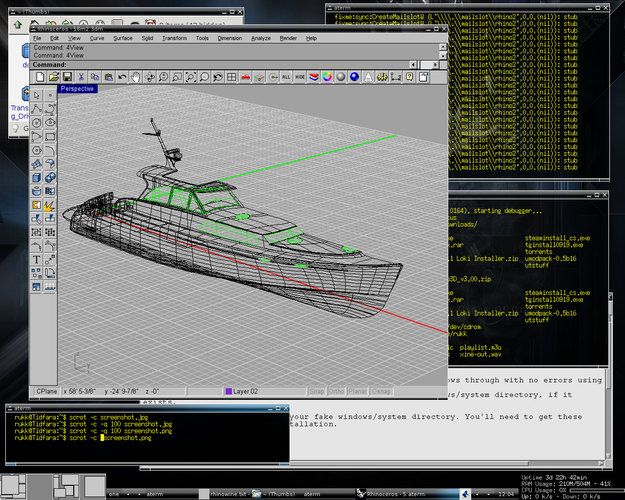The width and height of the screenshot is (625, 500).
Task: Select the Pan hand tool
Action: pyautogui.click(x=136, y=77)
